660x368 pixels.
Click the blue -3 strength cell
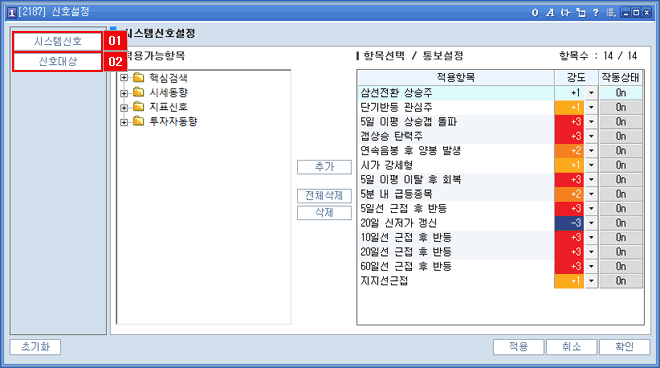point(570,223)
